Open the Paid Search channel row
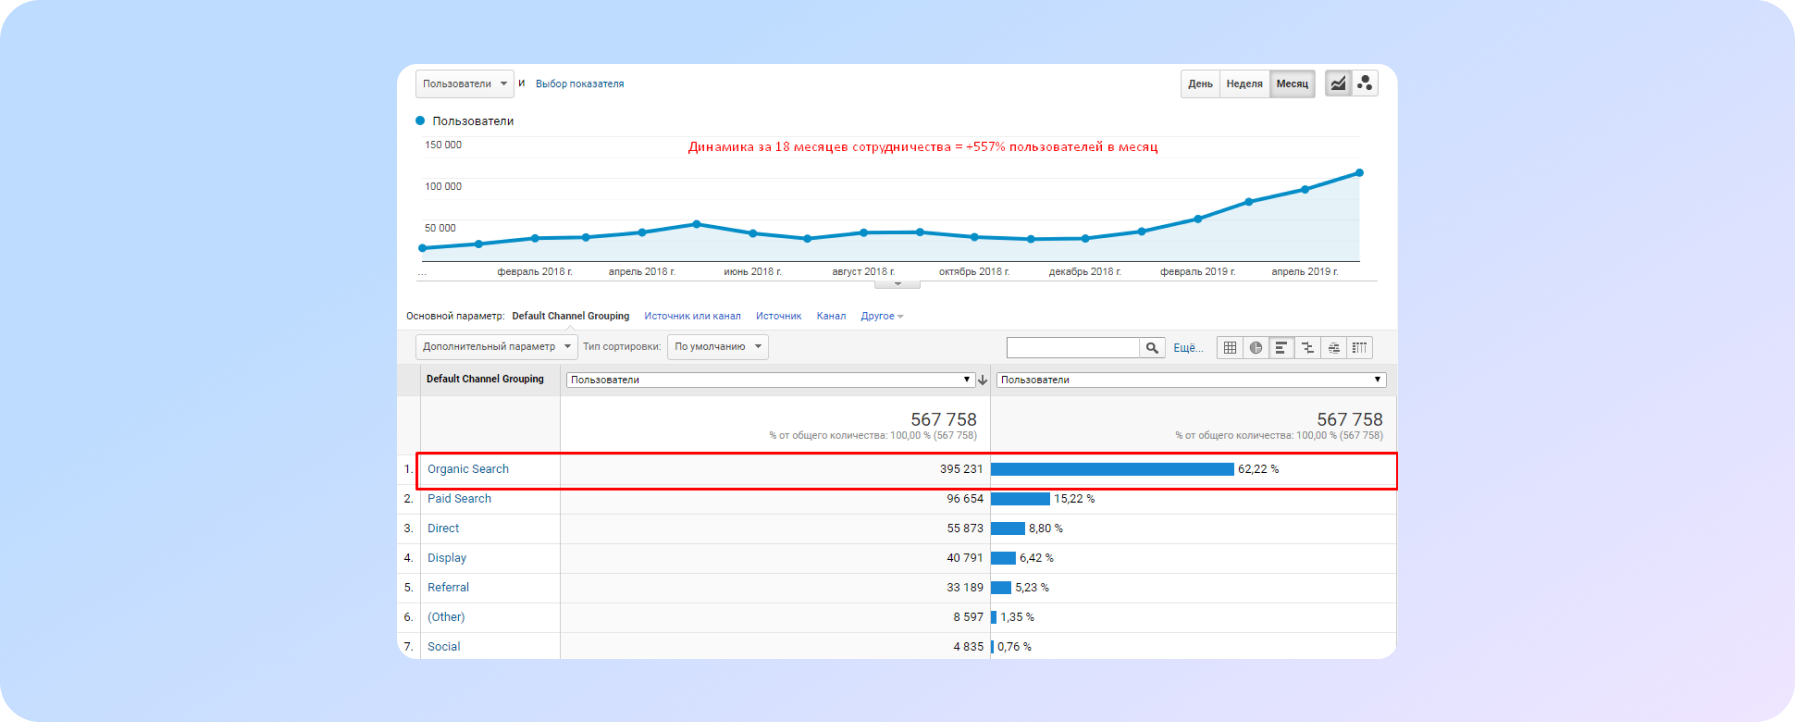 pyautogui.click(x=459, y=499)
